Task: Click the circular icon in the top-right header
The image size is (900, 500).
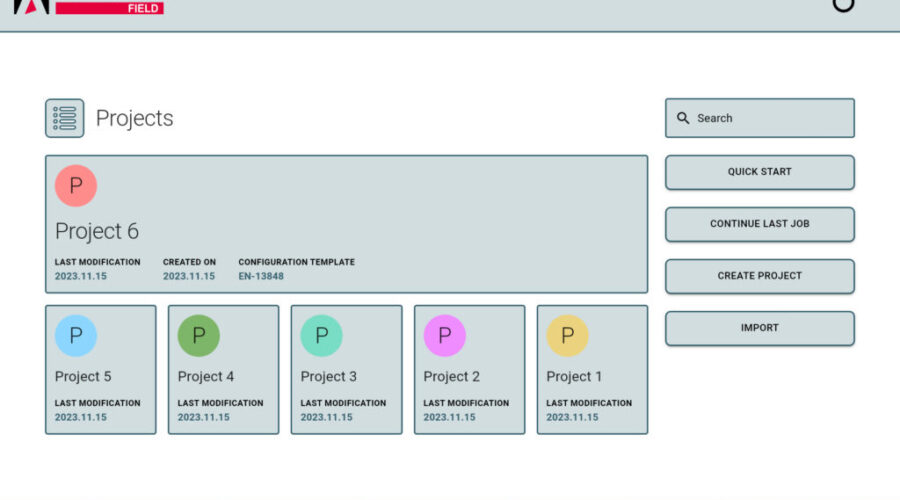Action: [x=844, y=4]
